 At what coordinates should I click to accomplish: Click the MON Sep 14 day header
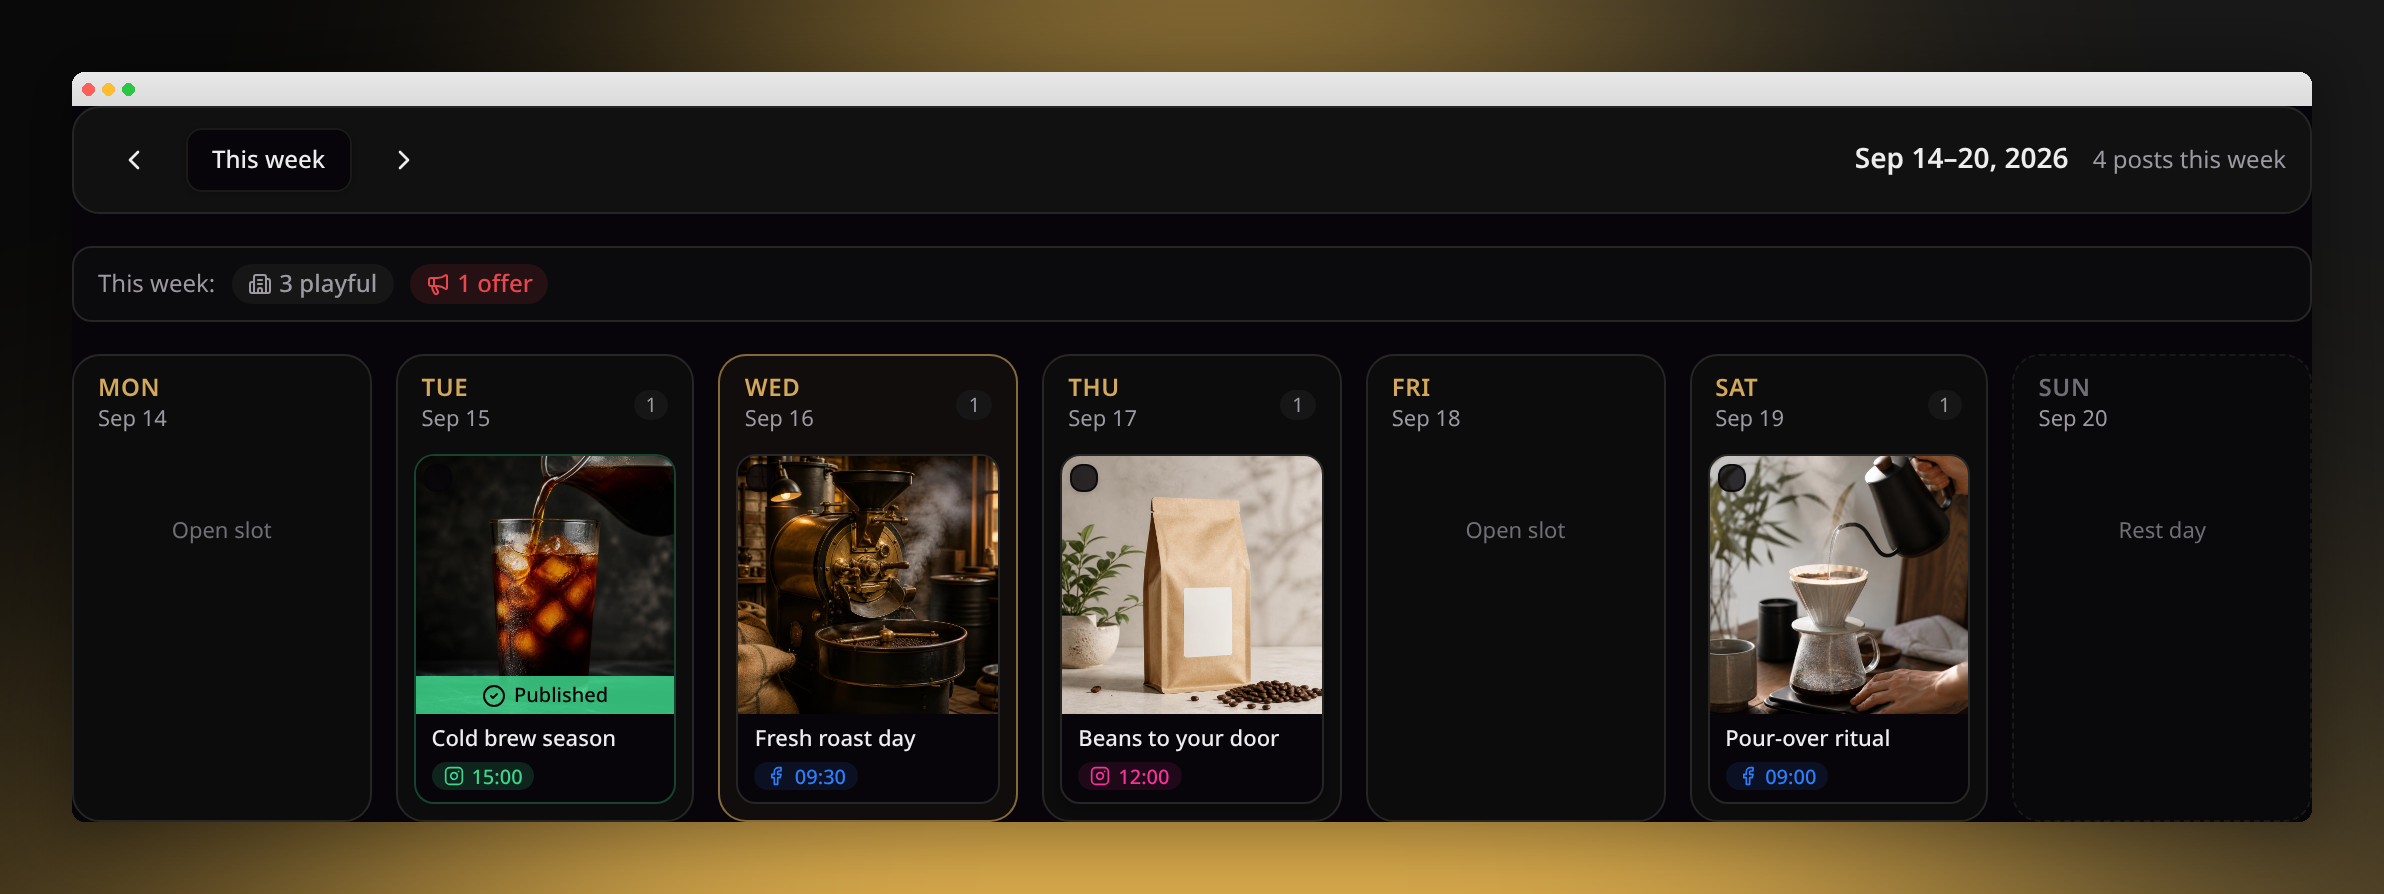click(x=132, y=403)
